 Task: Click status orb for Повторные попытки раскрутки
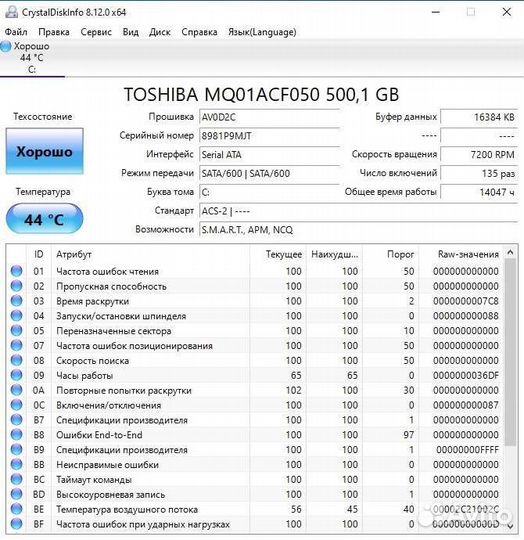tap(16, 390)
